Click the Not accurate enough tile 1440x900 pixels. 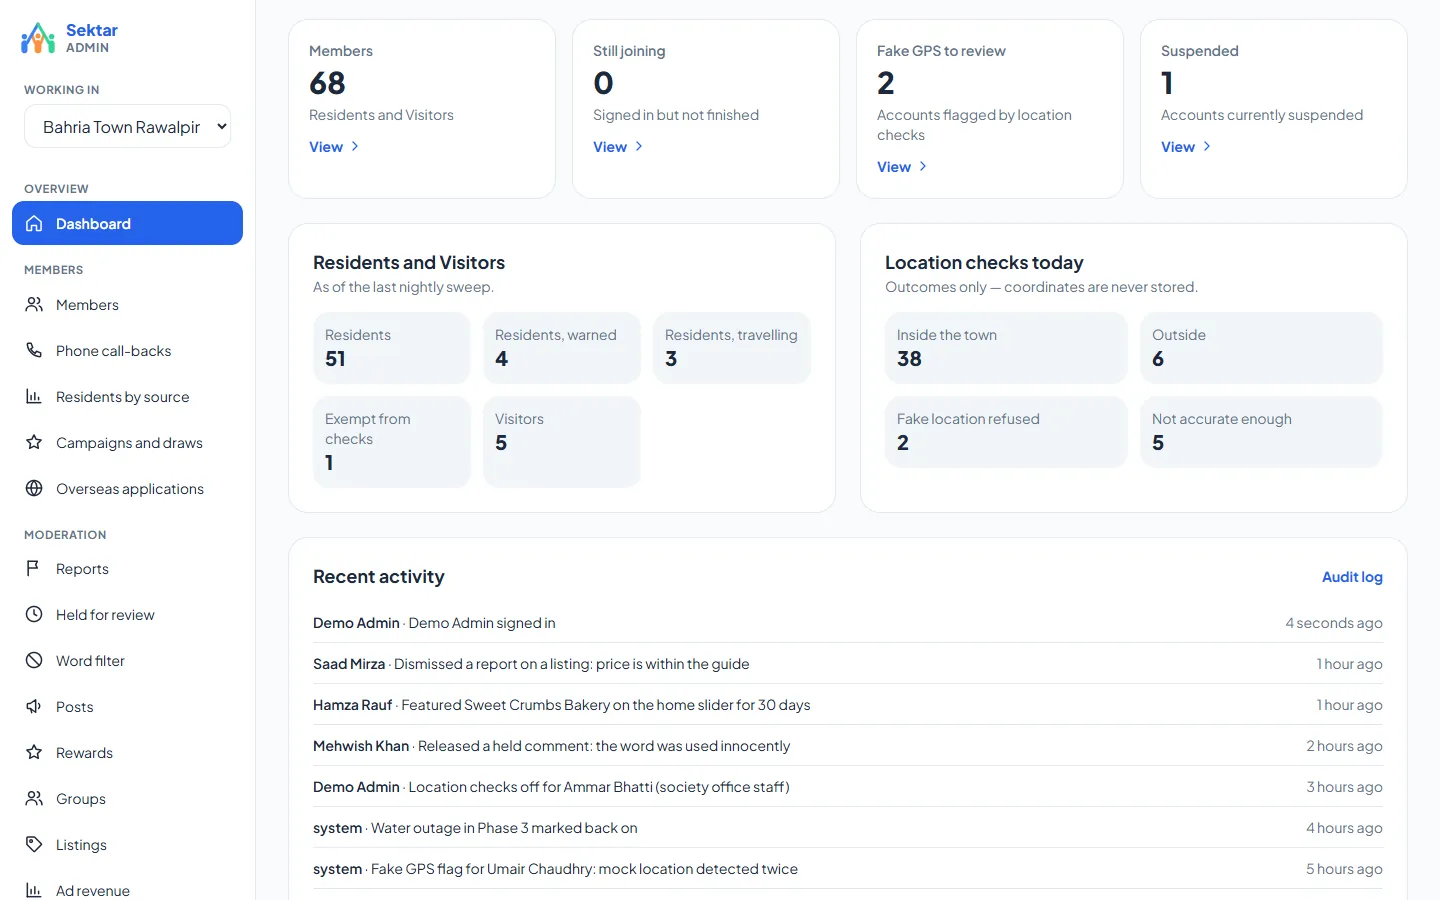point(1261,432)
